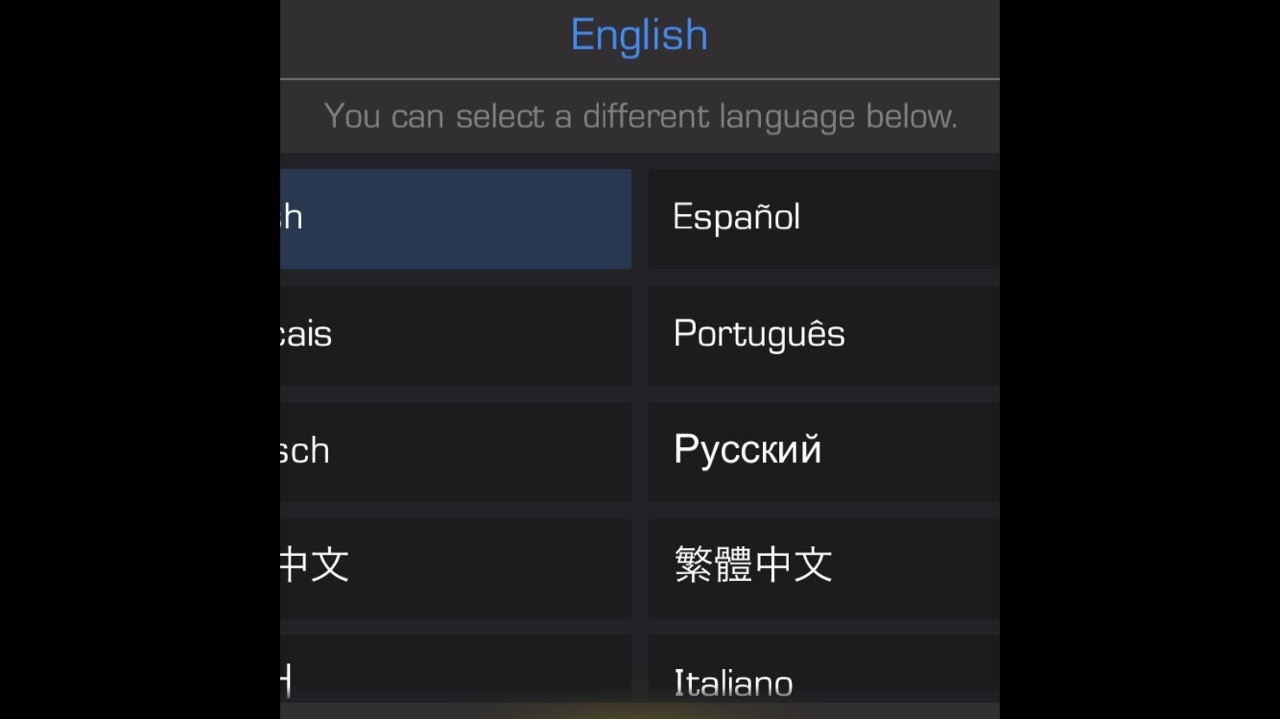Pick the left-column 中文 (Simplified) option
Screen dimensions: 1280x719
coord(455,567)
